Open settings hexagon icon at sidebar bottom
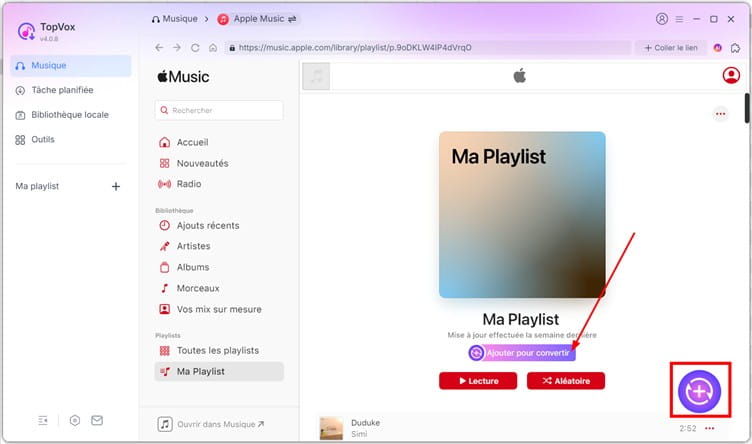Screen dimensions: 752x444 (75, 421)
